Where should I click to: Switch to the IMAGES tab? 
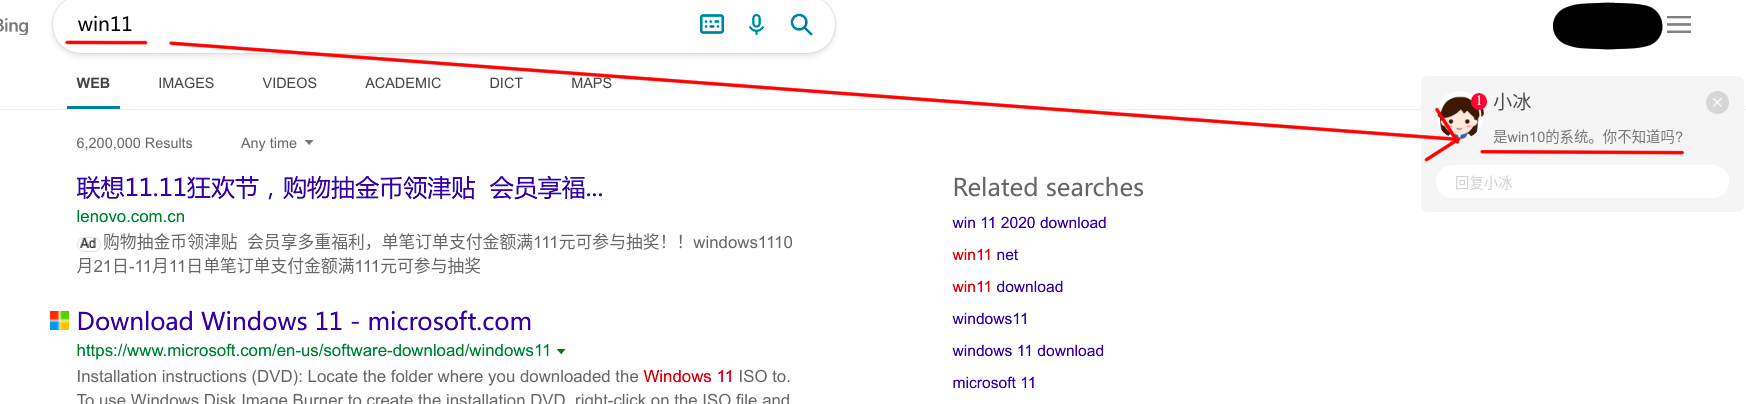pyautogui.click(x=186, y=83)
